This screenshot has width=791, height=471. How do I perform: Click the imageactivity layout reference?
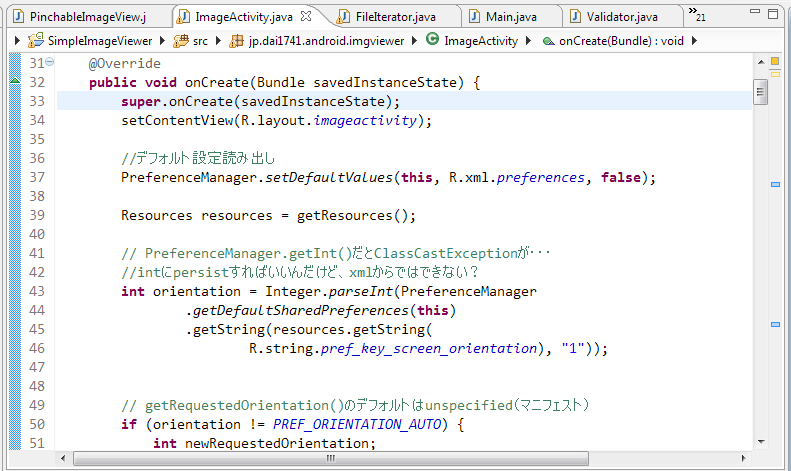point(365,121)
